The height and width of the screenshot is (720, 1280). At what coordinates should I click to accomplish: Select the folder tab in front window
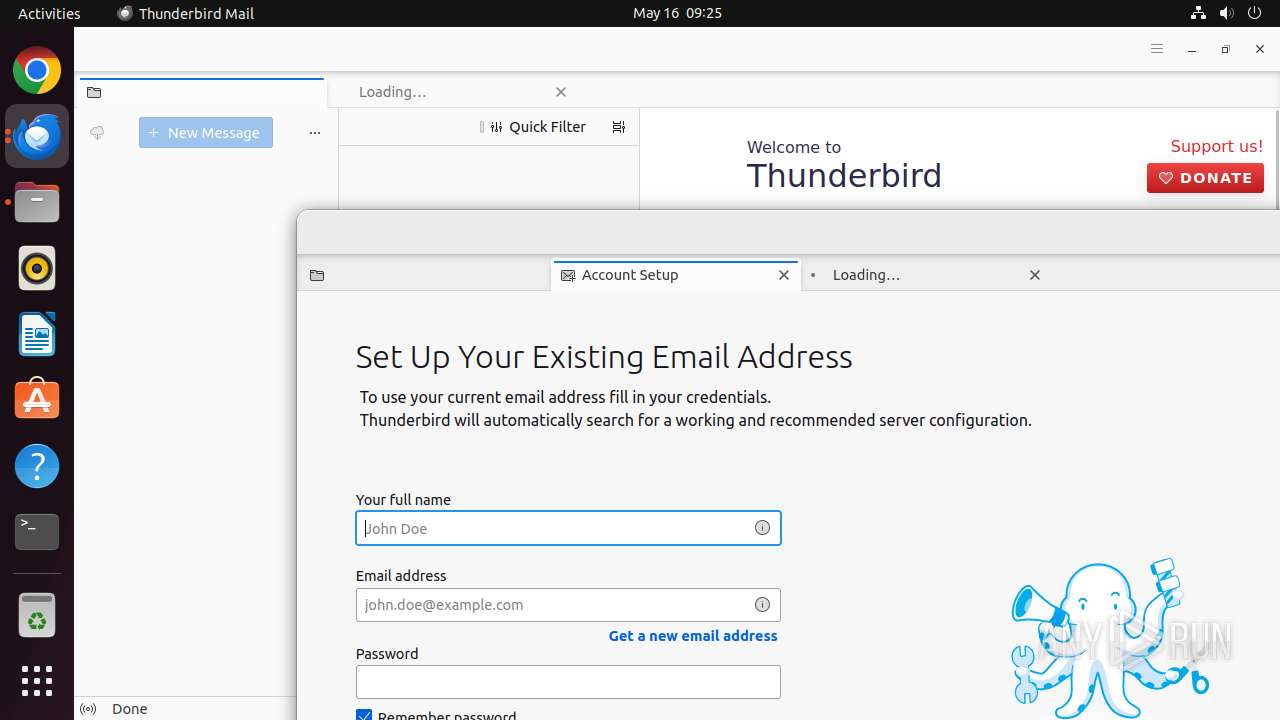pyautogui.click(x=424, y=275)
